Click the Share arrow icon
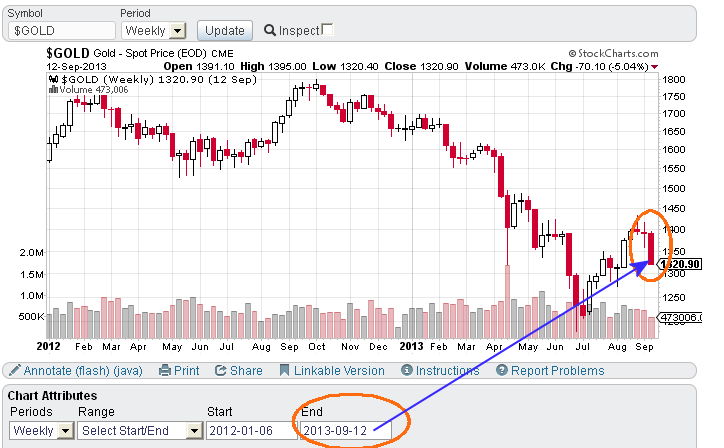724x448 pixels. point(221,370)
